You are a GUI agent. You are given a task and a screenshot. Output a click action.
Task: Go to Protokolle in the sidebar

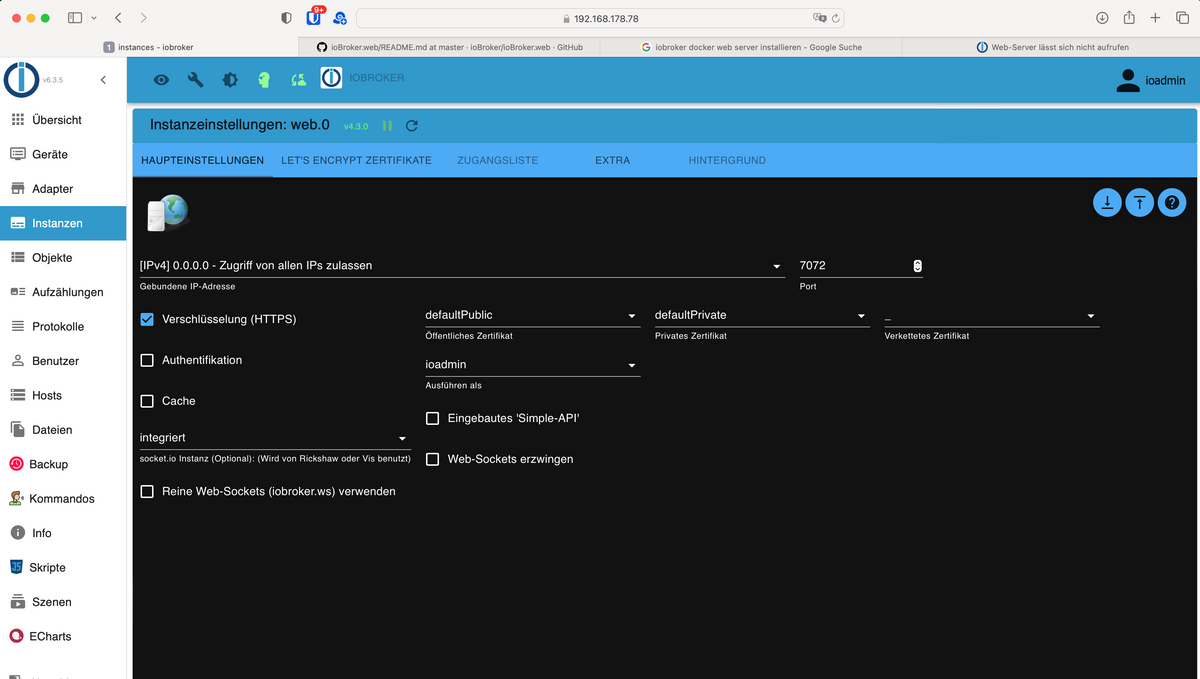58,327
